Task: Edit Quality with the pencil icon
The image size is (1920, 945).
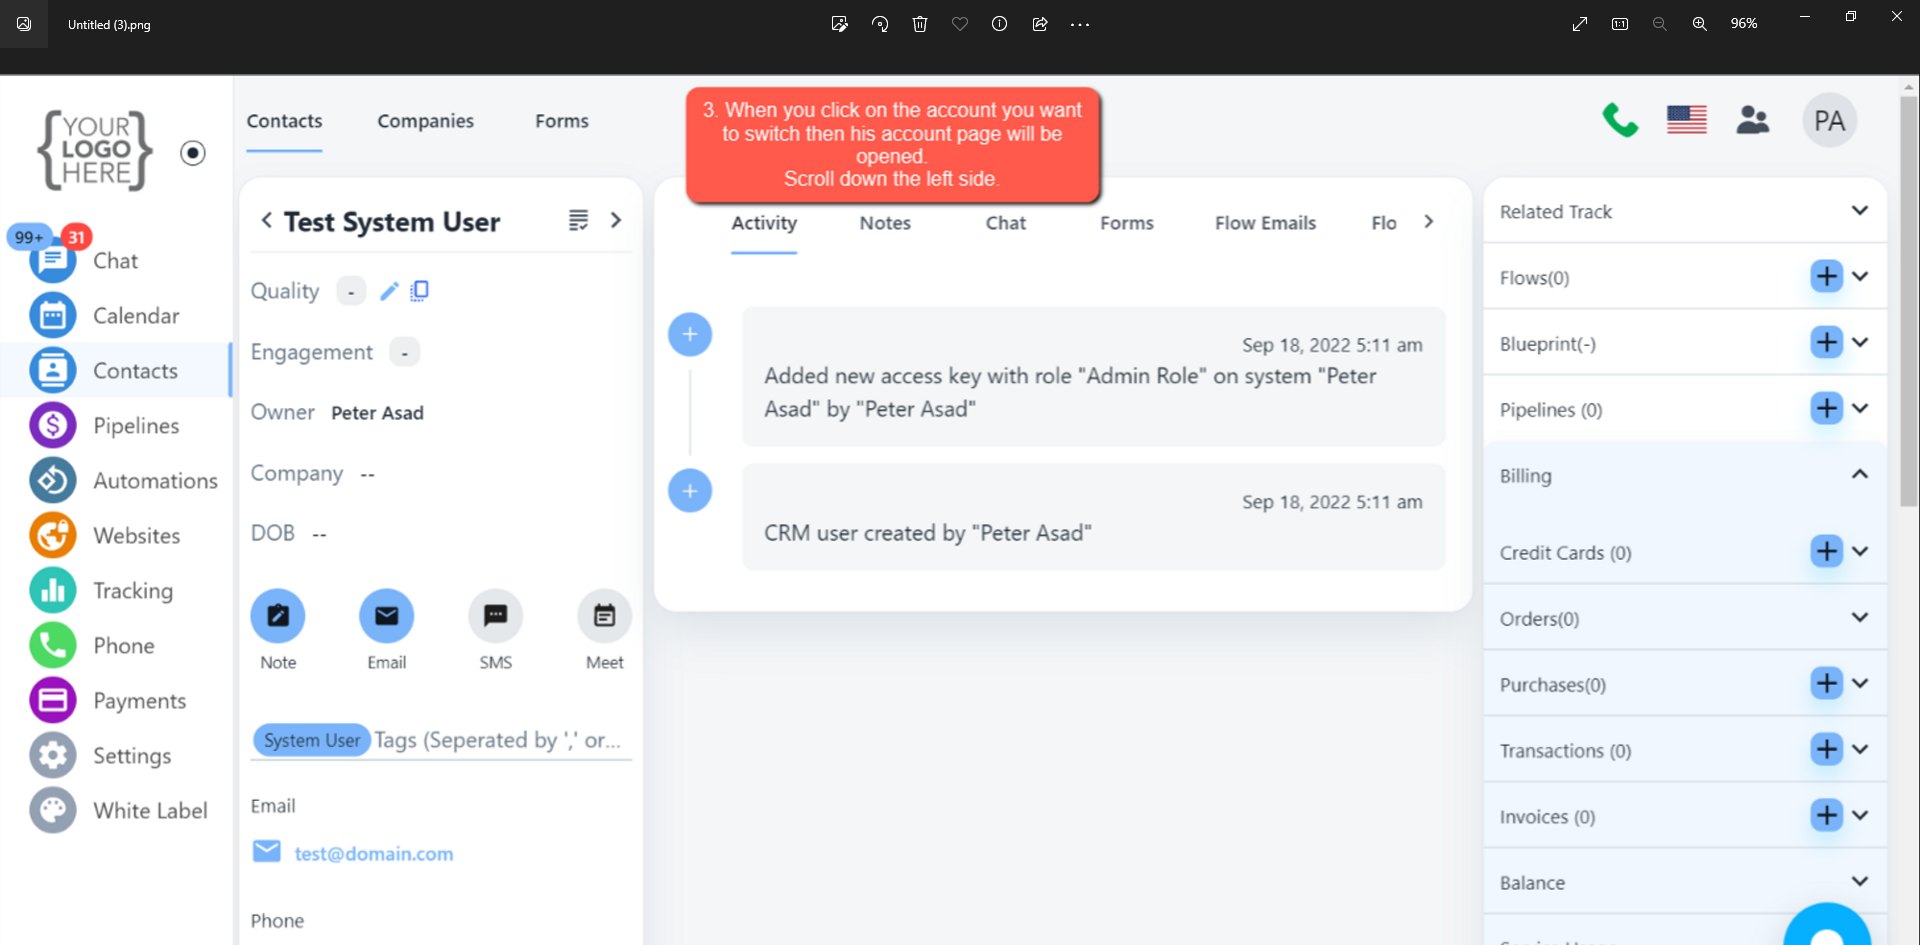Action: (389, 291)
